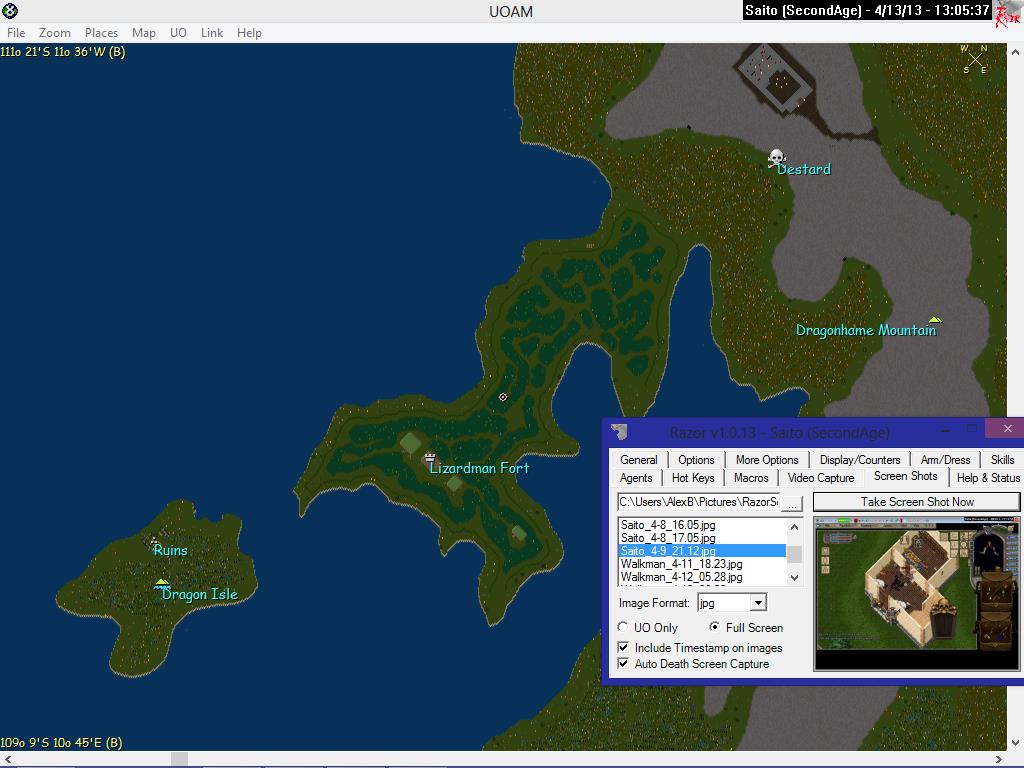Viewport: 1024px width, 768px height.
Task: Click the Dragon Isle marker icon
Action: click(162, 582)
